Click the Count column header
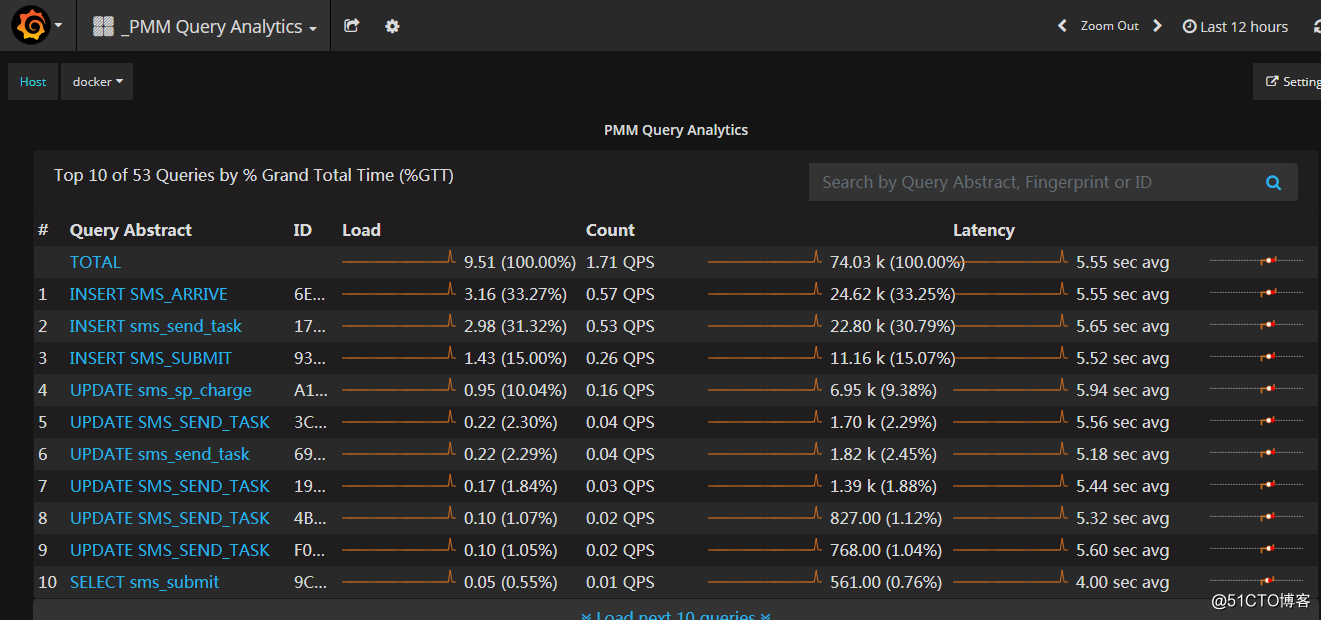 (610, 230)
